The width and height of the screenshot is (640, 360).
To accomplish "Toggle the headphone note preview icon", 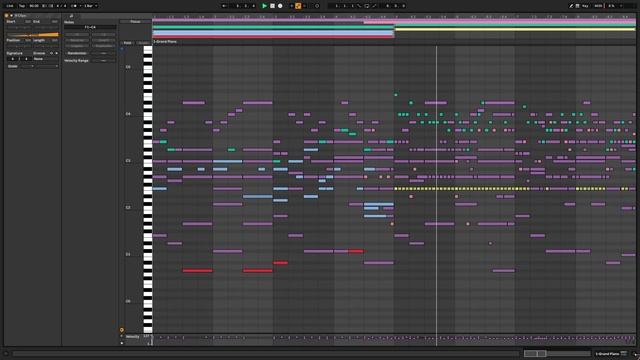I will (x=122, y=49).
